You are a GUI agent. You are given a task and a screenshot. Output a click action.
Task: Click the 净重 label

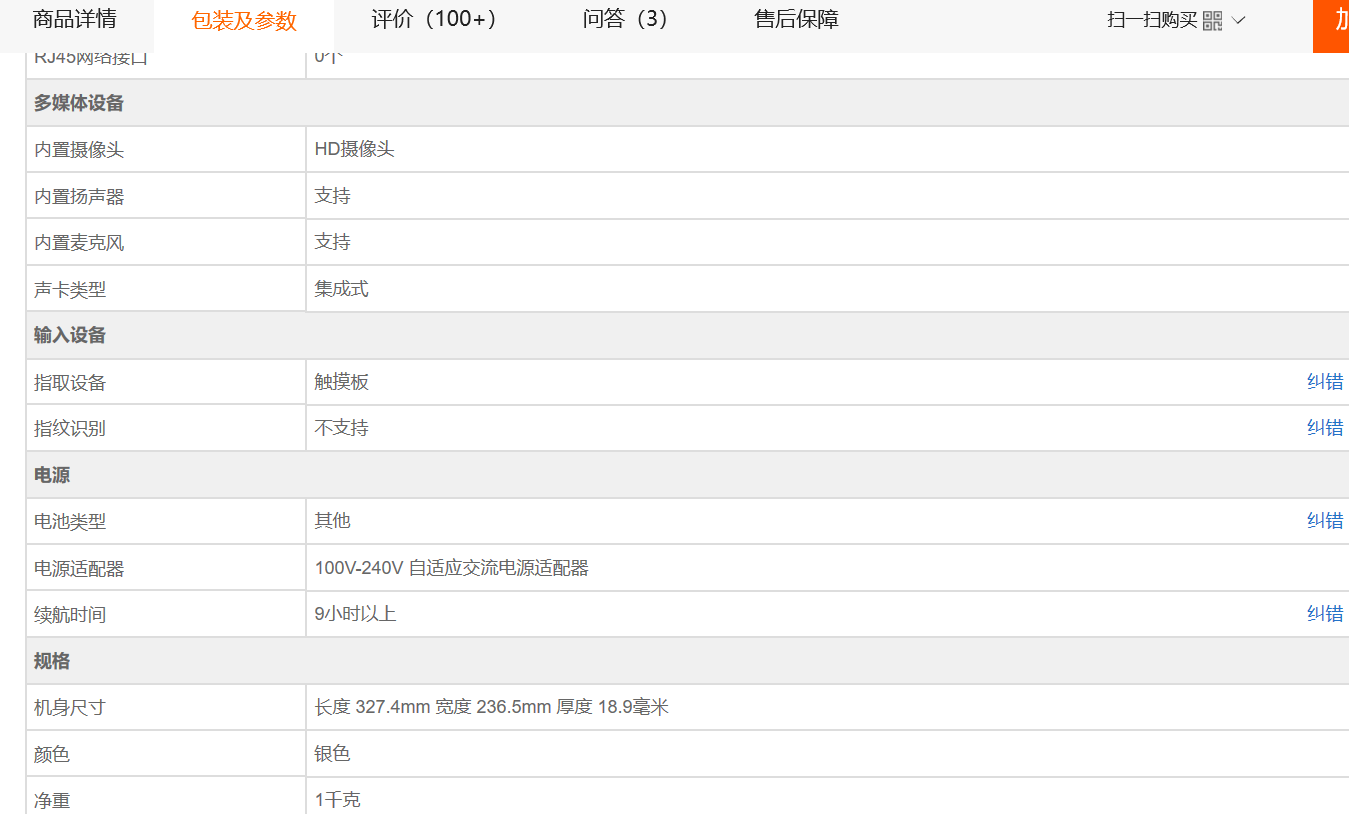(x=52, y=801)
